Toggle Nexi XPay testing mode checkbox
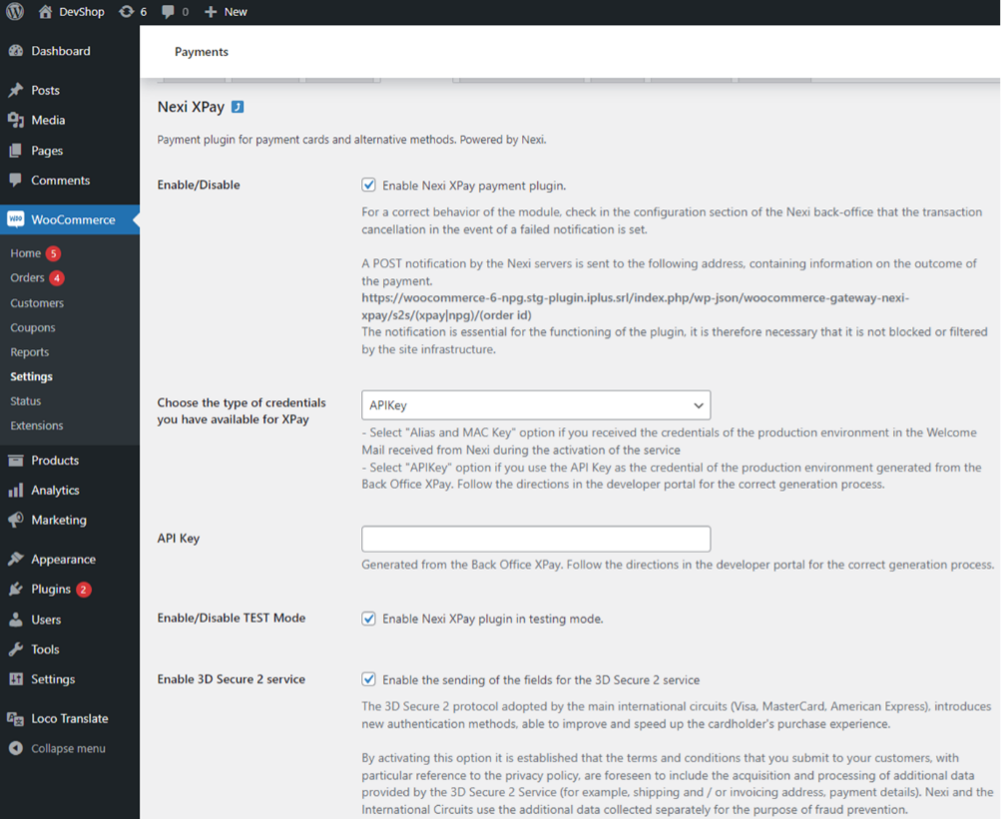1005x821 pixels. tap(369, 618)
